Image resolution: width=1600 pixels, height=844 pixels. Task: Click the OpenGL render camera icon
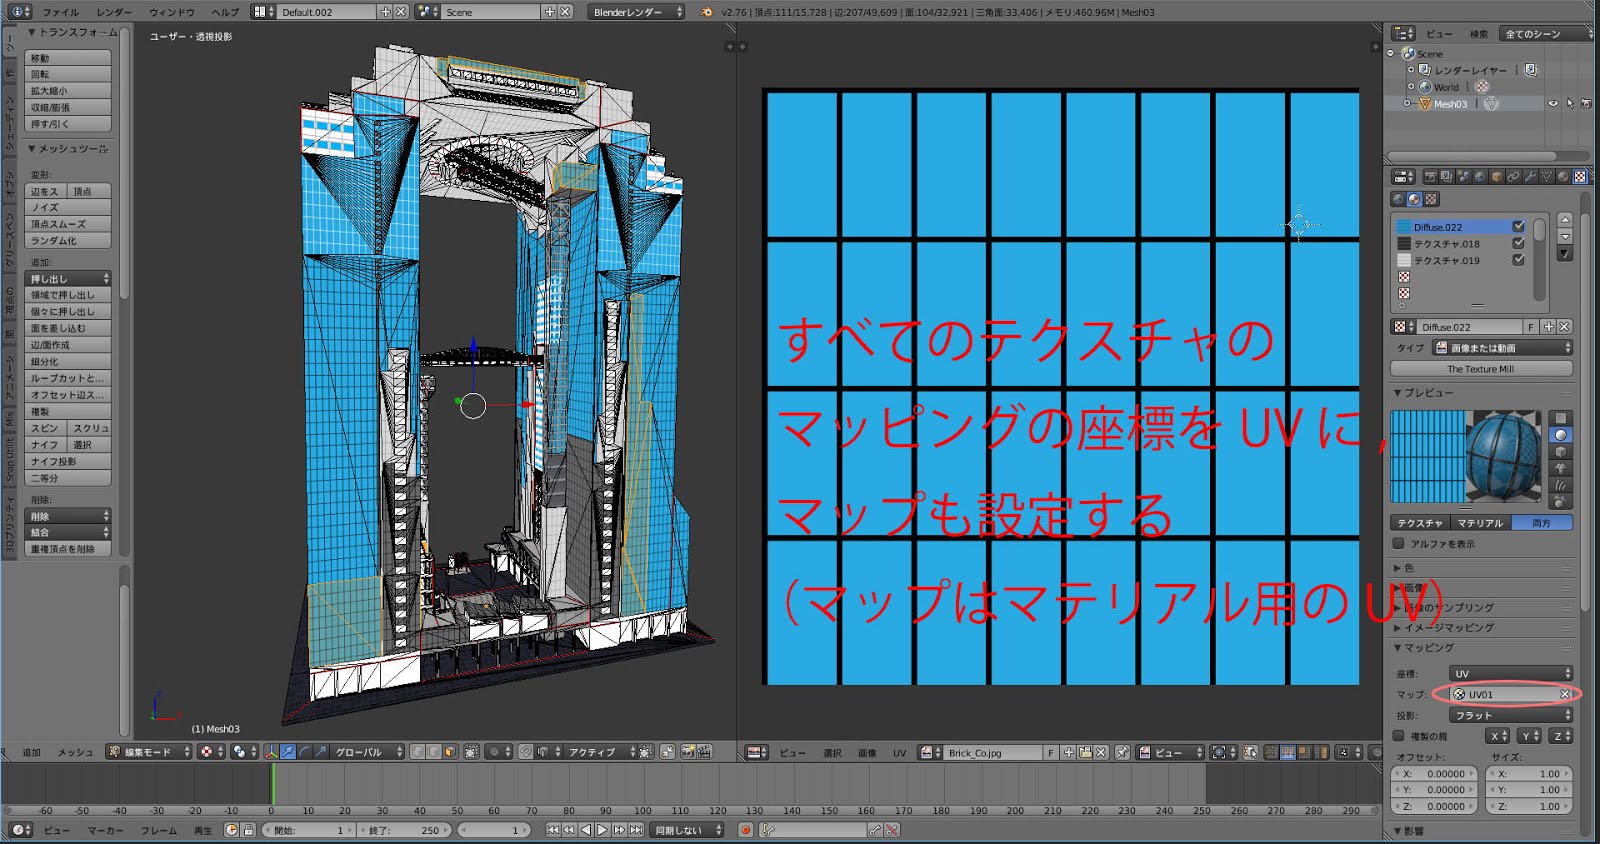tap(688, 752)
